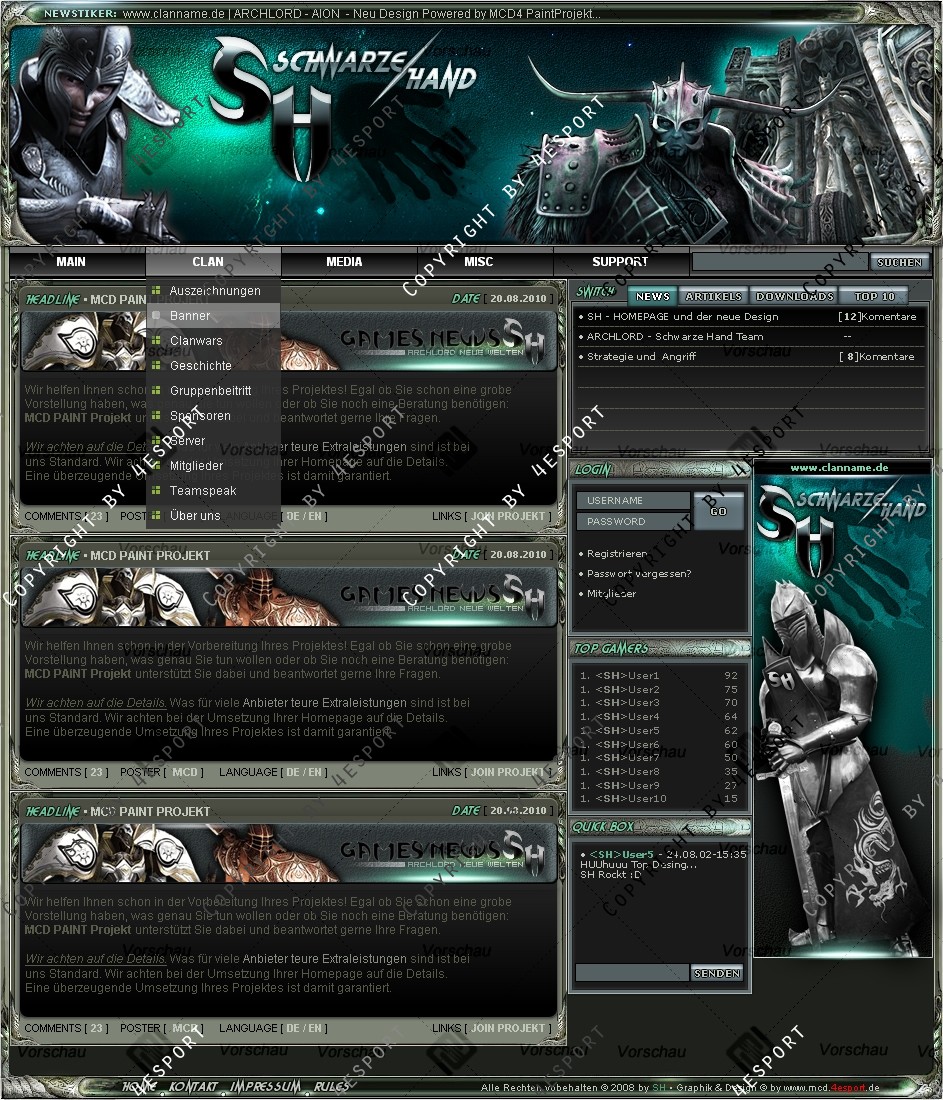Click green bullet icon beside Auszeichnungen
This screenshot has width=943, height=1100.
(156, 291)
